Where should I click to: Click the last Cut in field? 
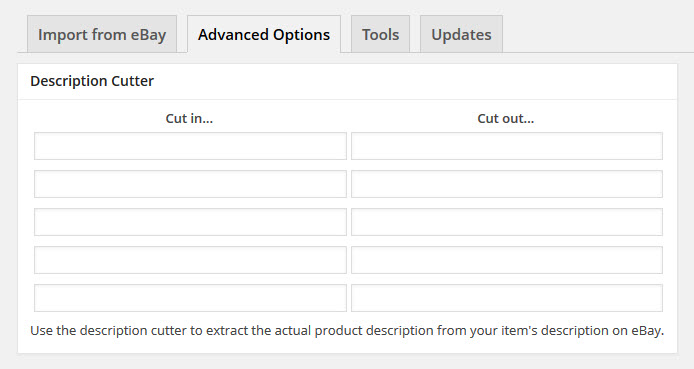190,298
